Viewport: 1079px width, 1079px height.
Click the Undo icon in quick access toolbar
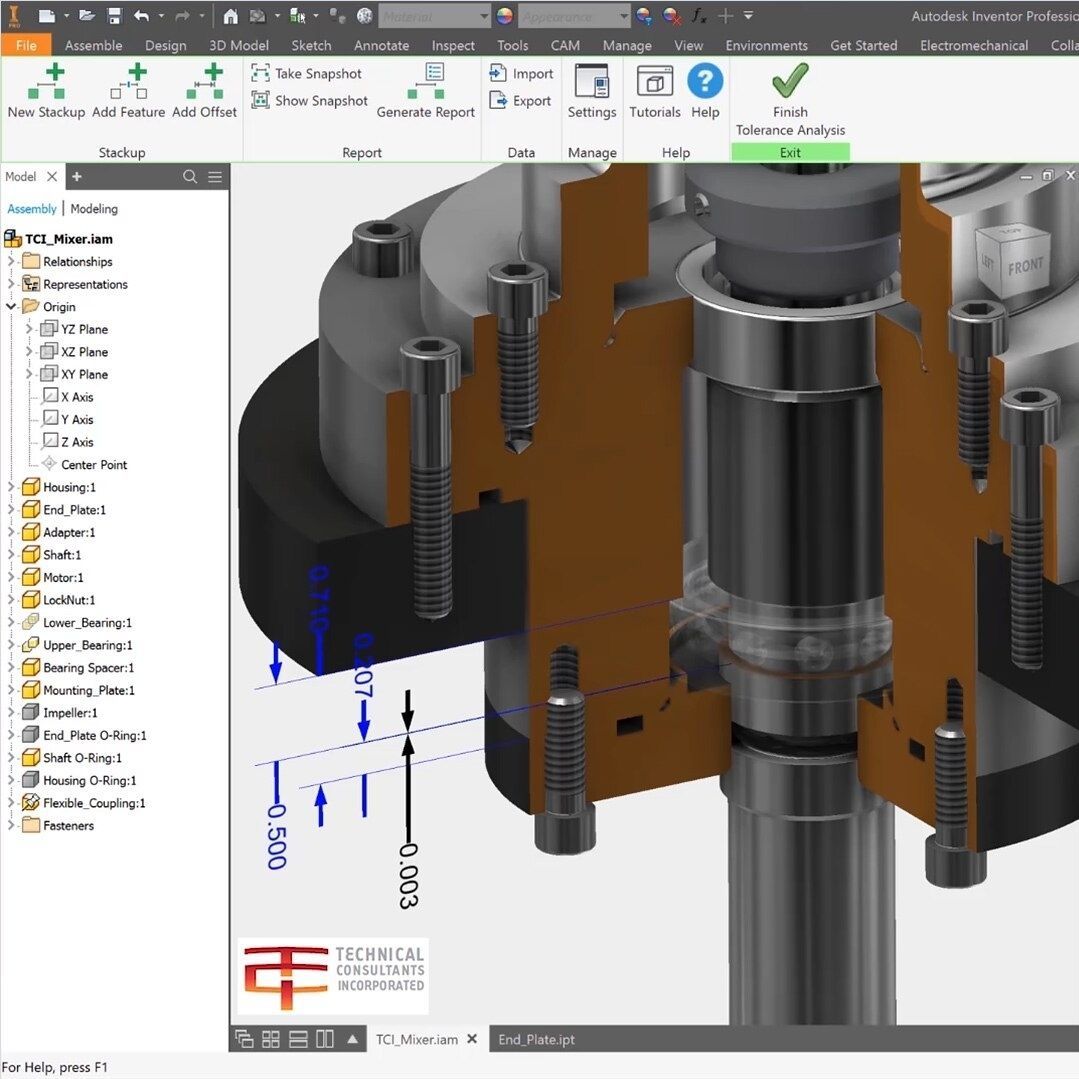coord(140,16)
